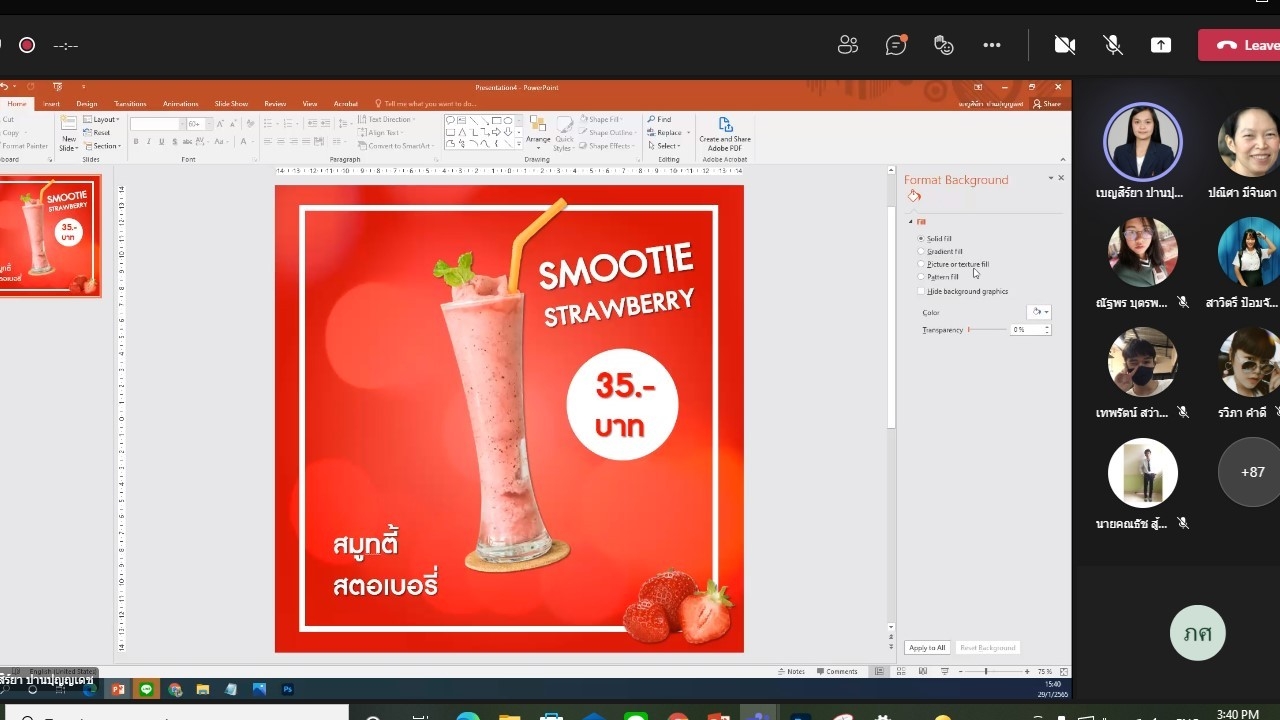This screenshot has height=720, width=1280.
Task: Click the Photoshop icon in the shared taskbar
Action: point(288,689)
